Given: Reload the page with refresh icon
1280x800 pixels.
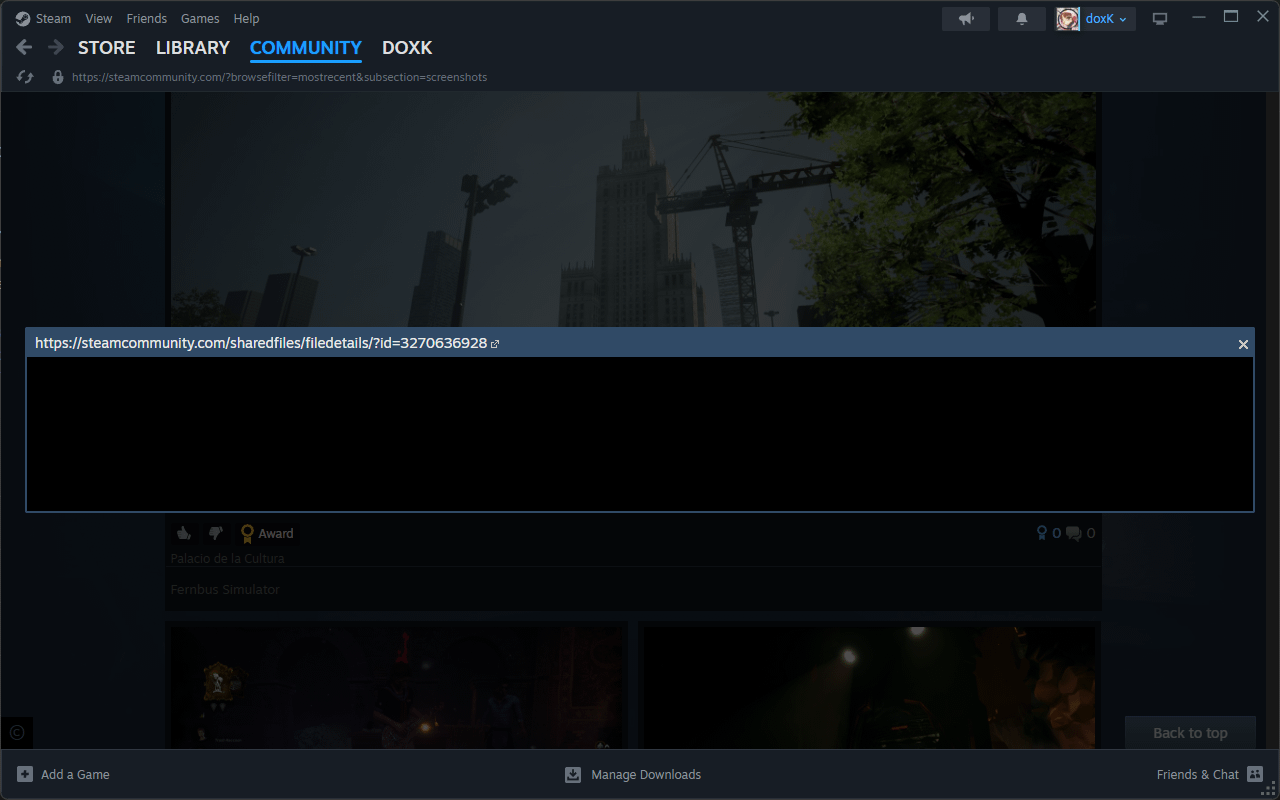Looking at the screenshot, I should click(x=26, y=77).
